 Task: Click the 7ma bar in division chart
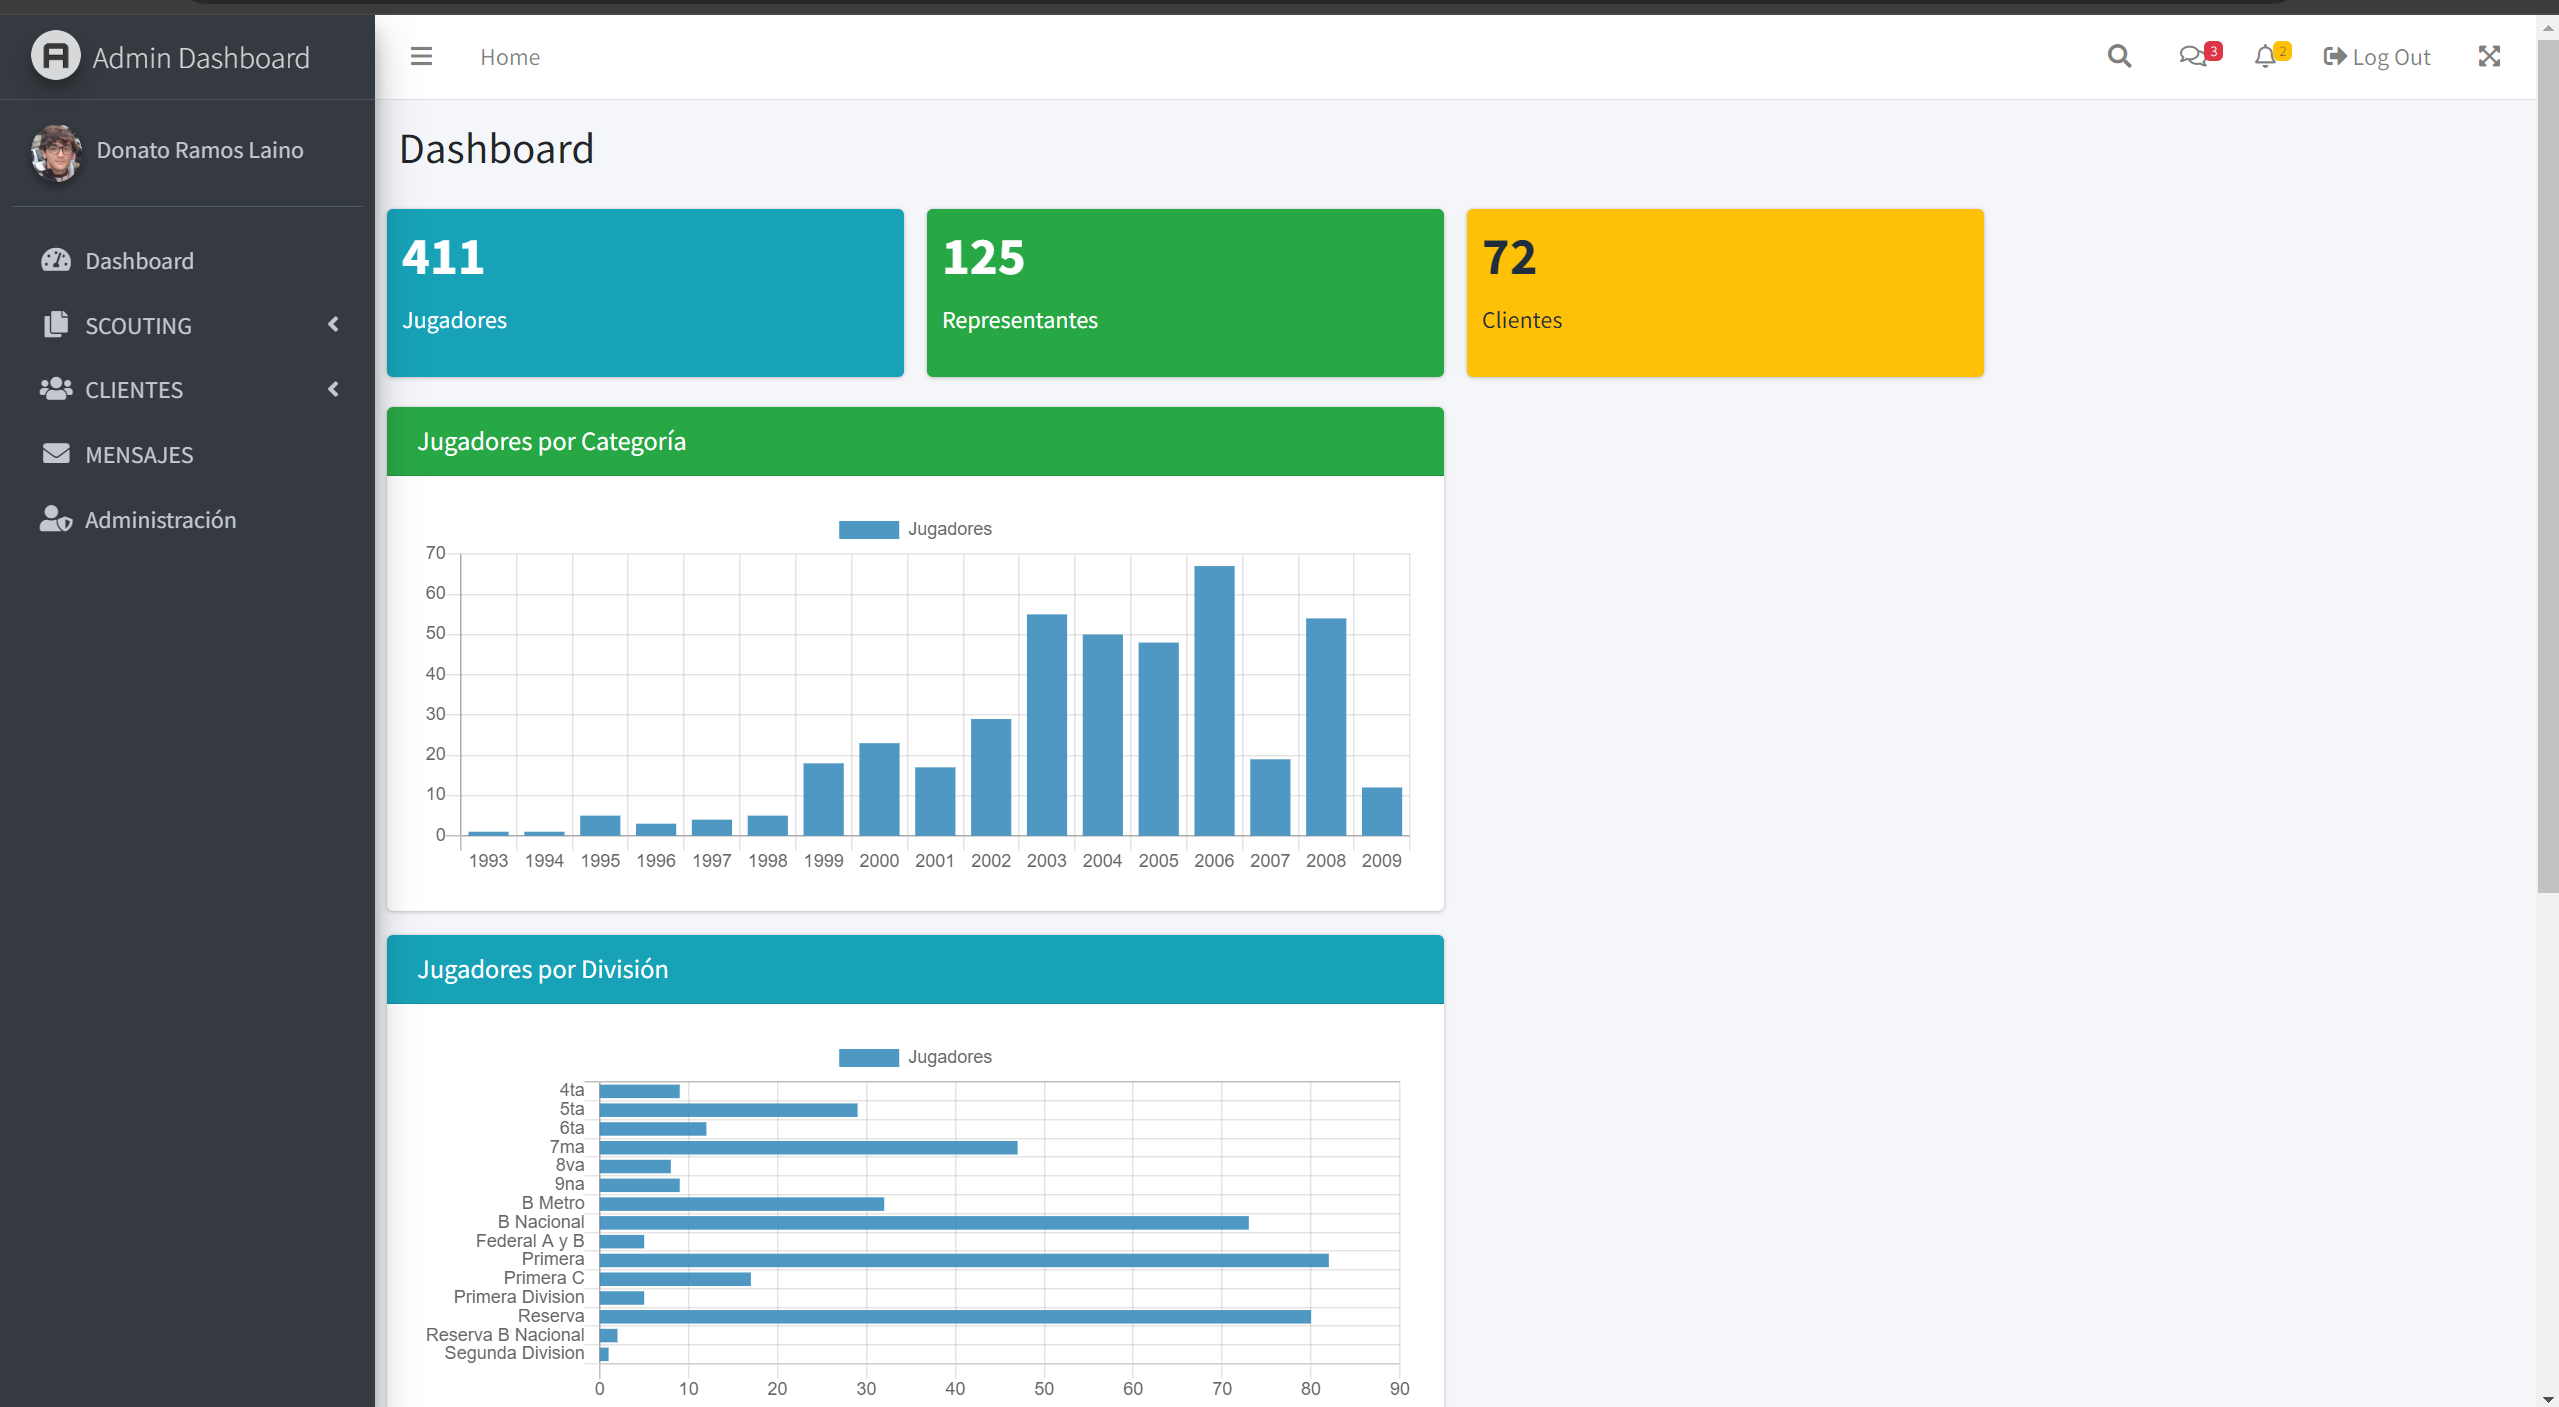(x=808, y=1147)
